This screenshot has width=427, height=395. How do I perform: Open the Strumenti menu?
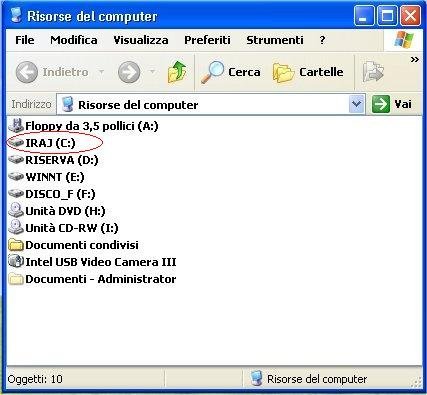point(275,40)
